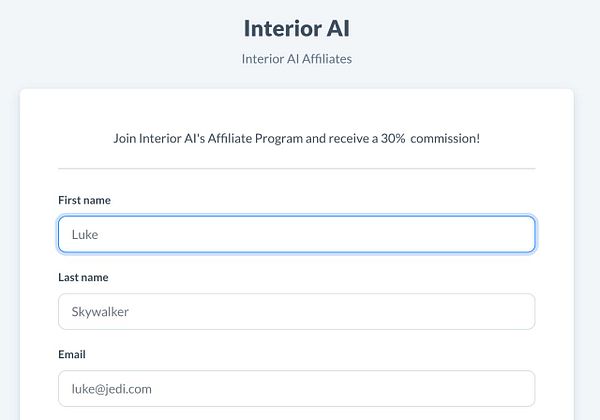Focus the Last name text box
Image resolution: width=600 pixels, height=420 pixels.
point(296,311)
